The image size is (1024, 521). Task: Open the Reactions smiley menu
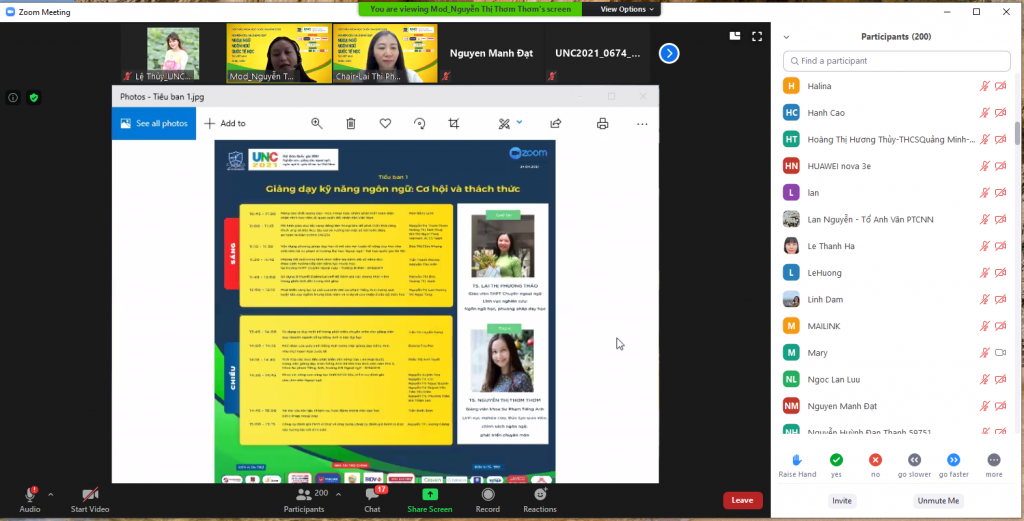coord(540,500)
